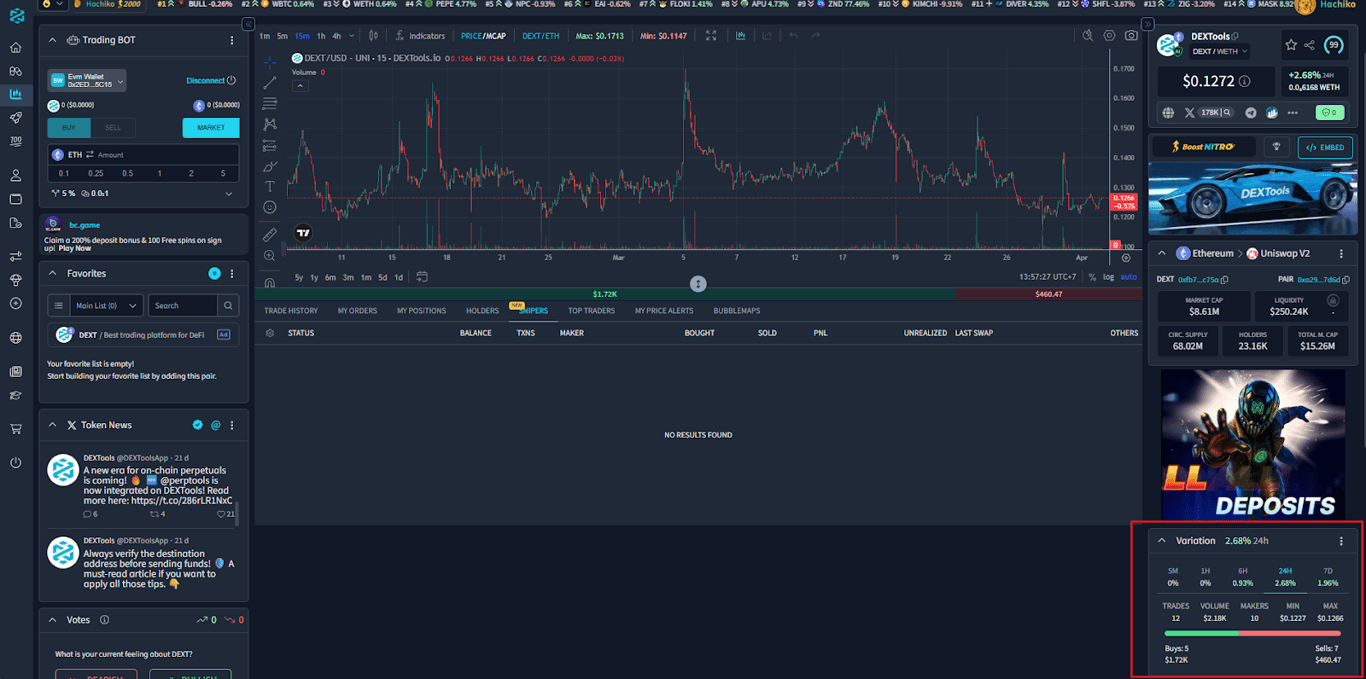Open the Indicators button
Viewport: 1366px width, 679px height.
[420, 36]
